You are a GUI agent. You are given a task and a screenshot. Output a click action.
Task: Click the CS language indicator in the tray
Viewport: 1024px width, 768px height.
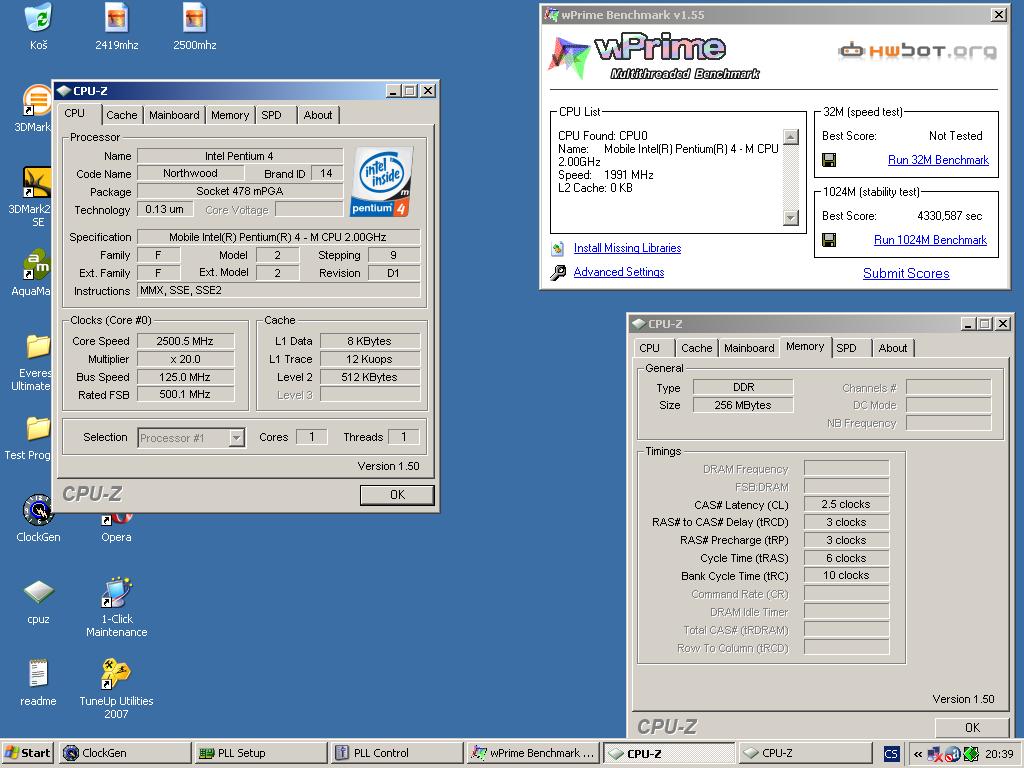pos(891,754)
